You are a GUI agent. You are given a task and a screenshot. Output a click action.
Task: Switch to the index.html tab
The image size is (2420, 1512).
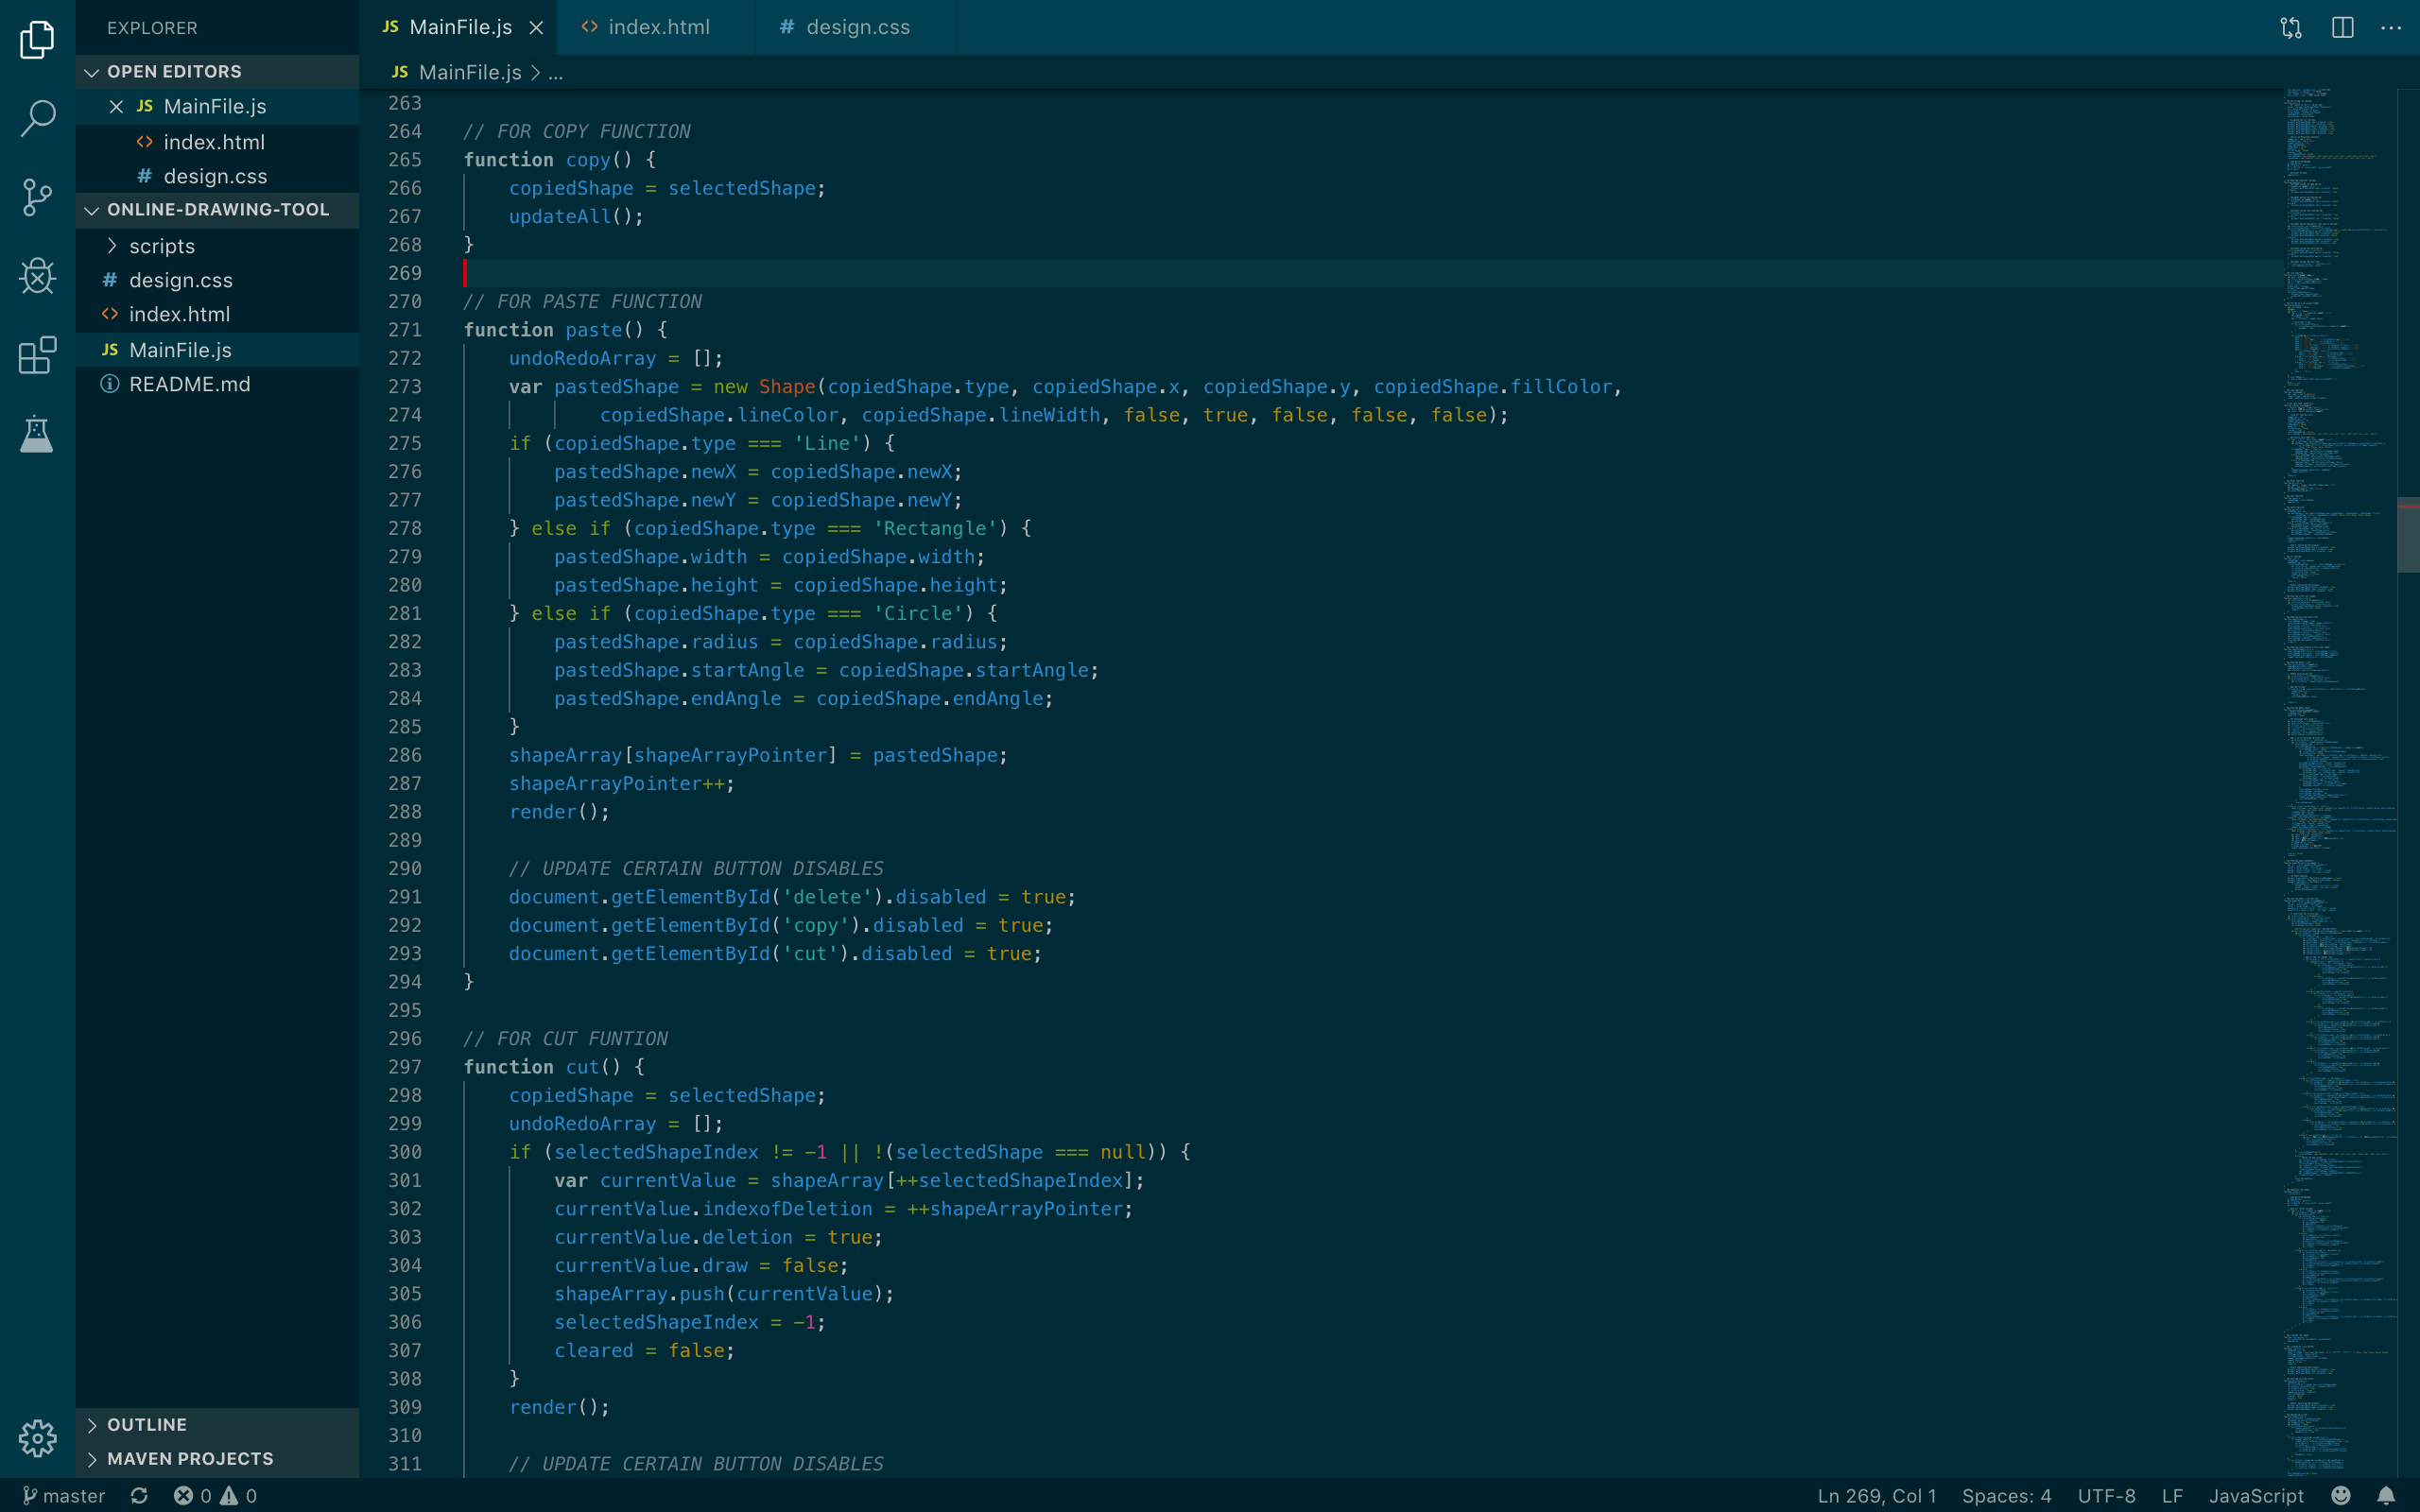[x=658, y=27]
